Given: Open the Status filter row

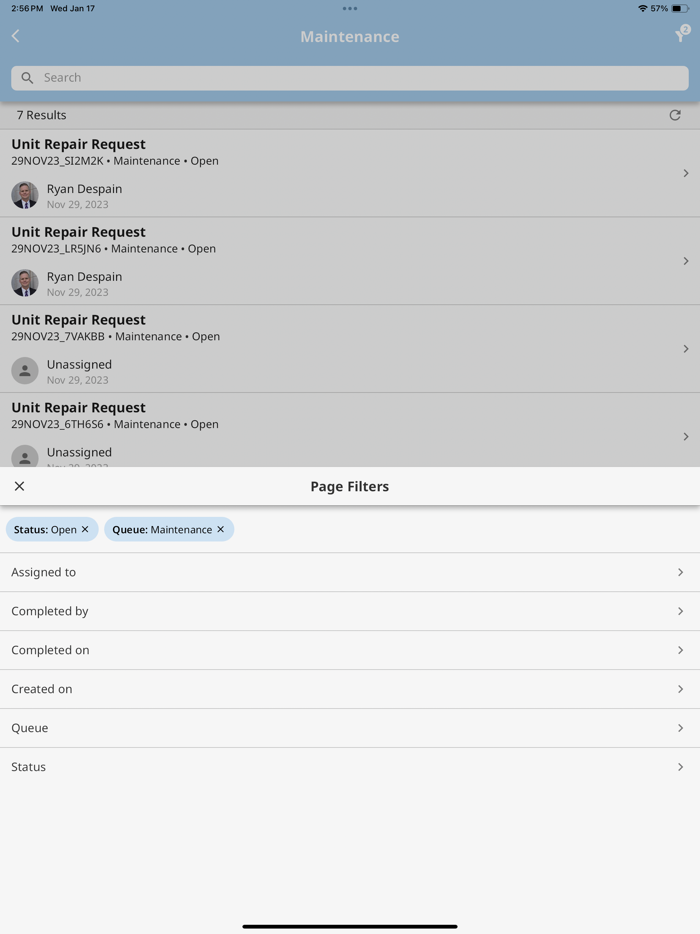Looking at the screenshot, I should tap(350, 767).
